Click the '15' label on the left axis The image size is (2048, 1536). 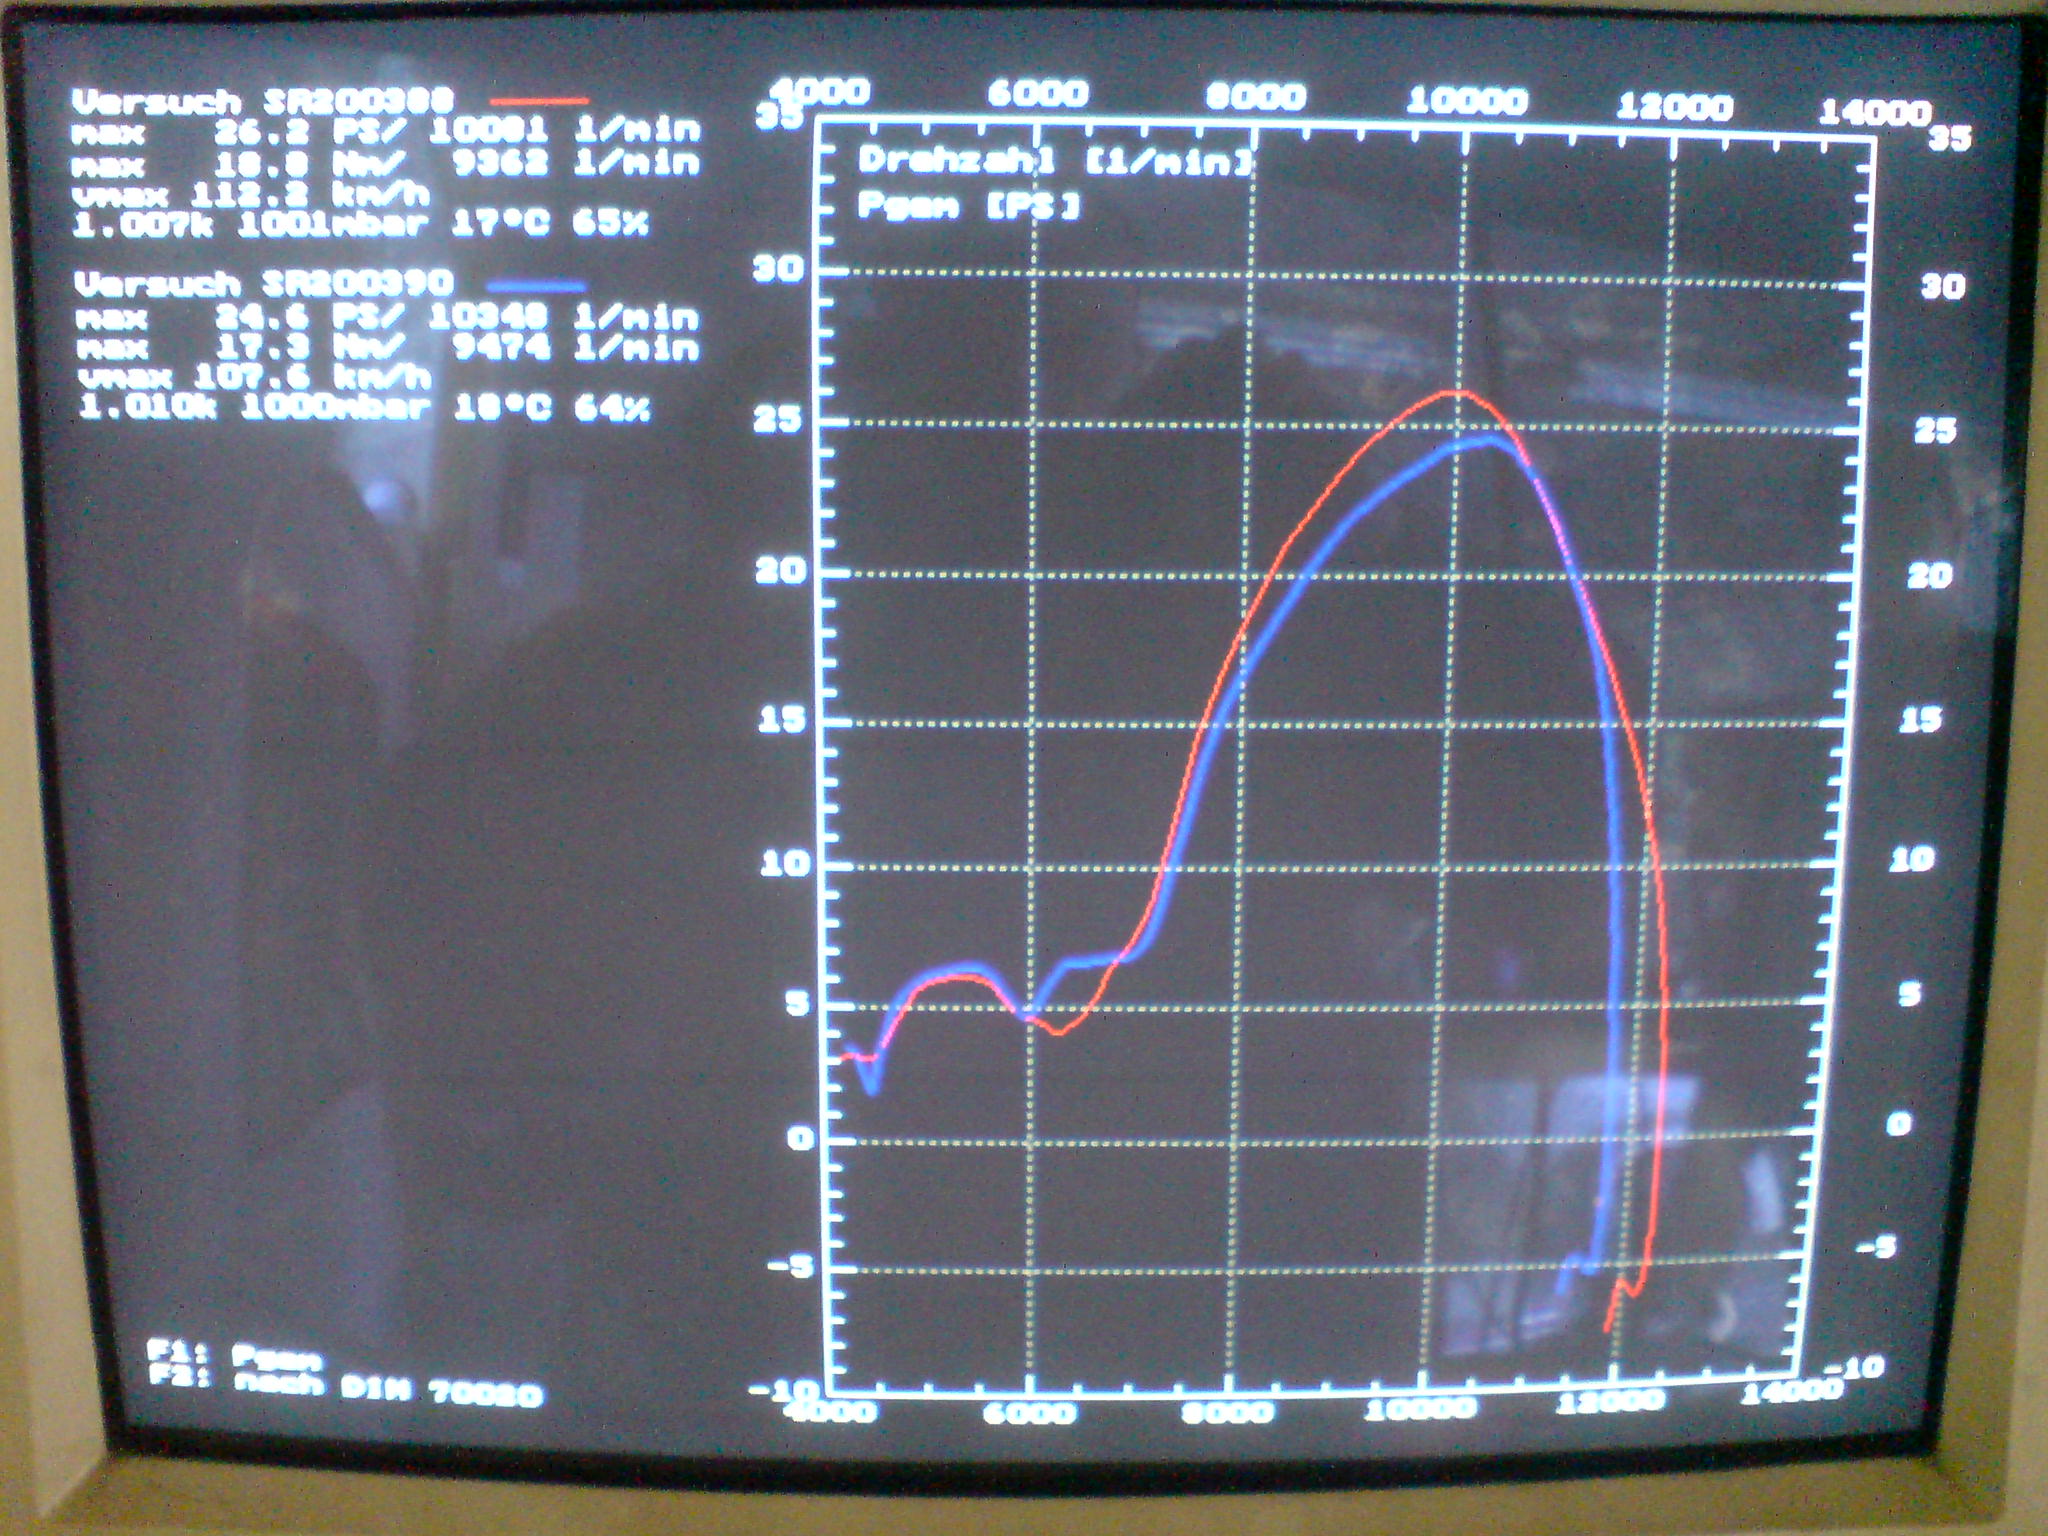[780, 719]
